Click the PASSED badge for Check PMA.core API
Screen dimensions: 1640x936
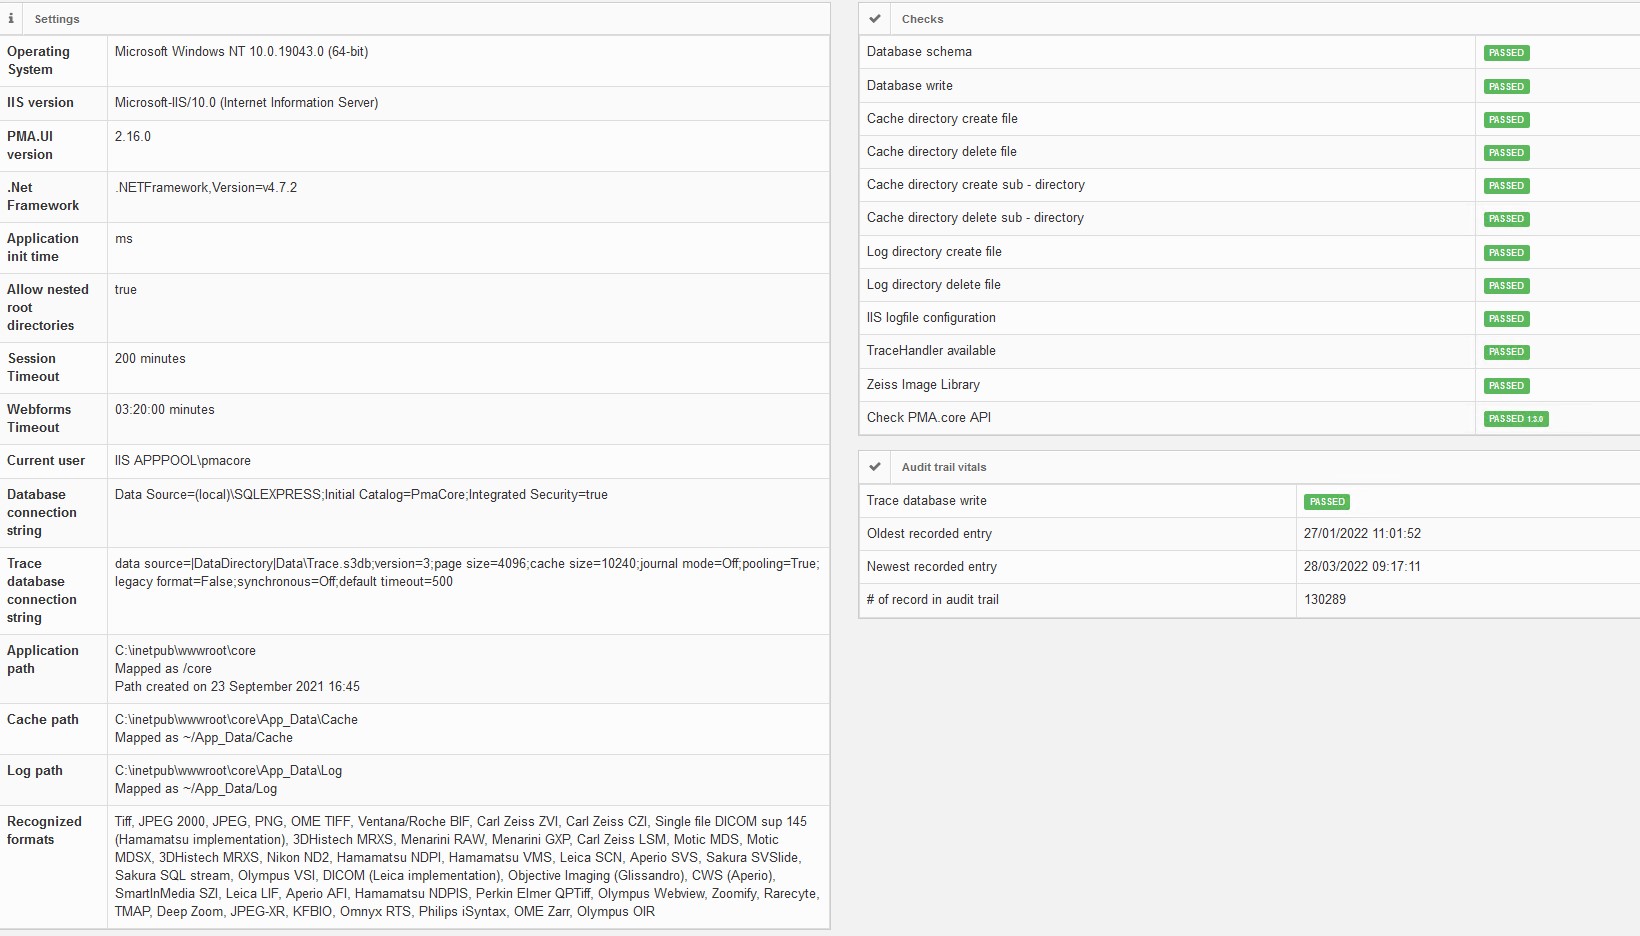(1516, 419)
